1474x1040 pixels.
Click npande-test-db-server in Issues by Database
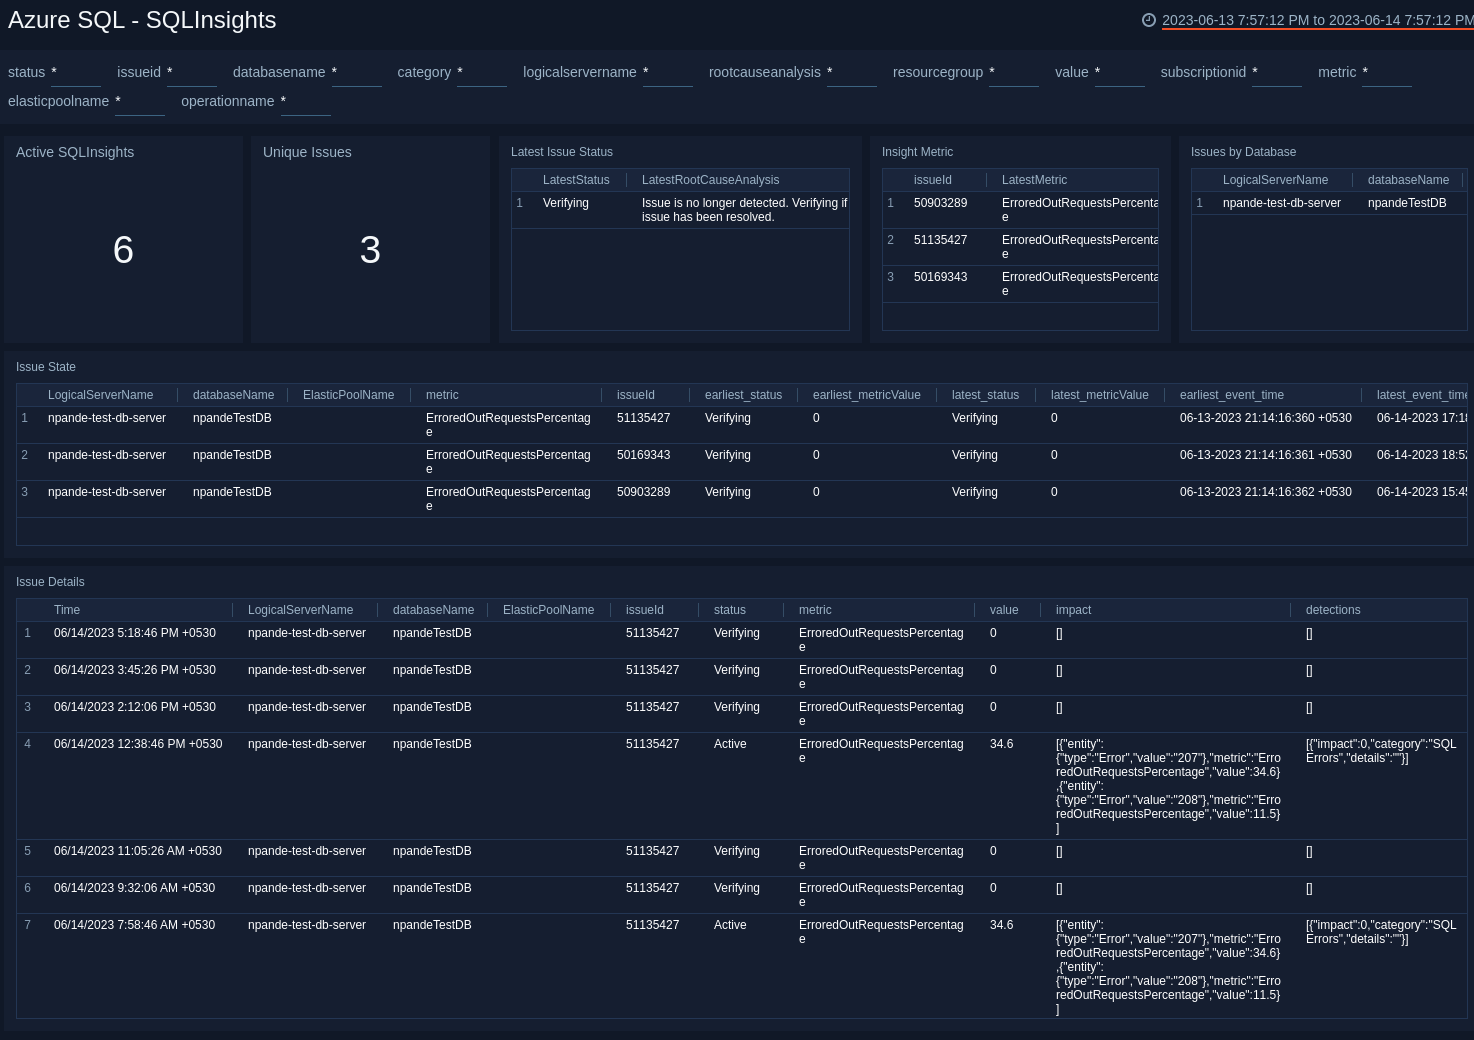tap(1281, 203)
